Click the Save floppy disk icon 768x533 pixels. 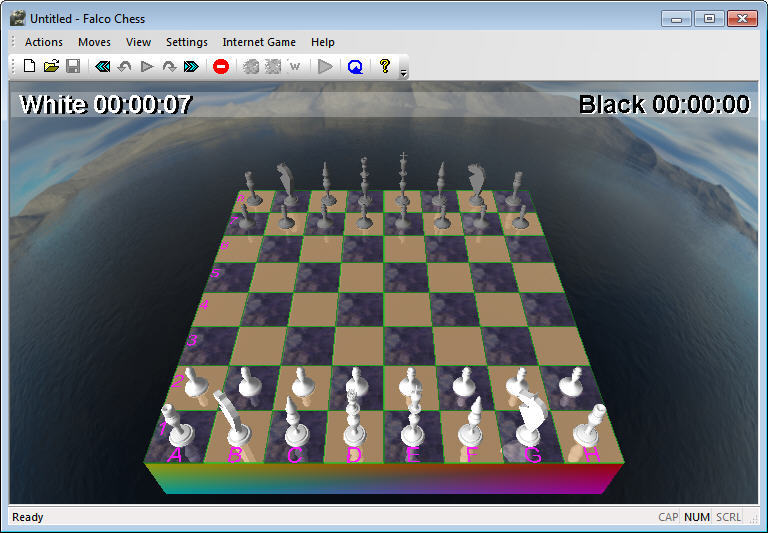[73, 66]
